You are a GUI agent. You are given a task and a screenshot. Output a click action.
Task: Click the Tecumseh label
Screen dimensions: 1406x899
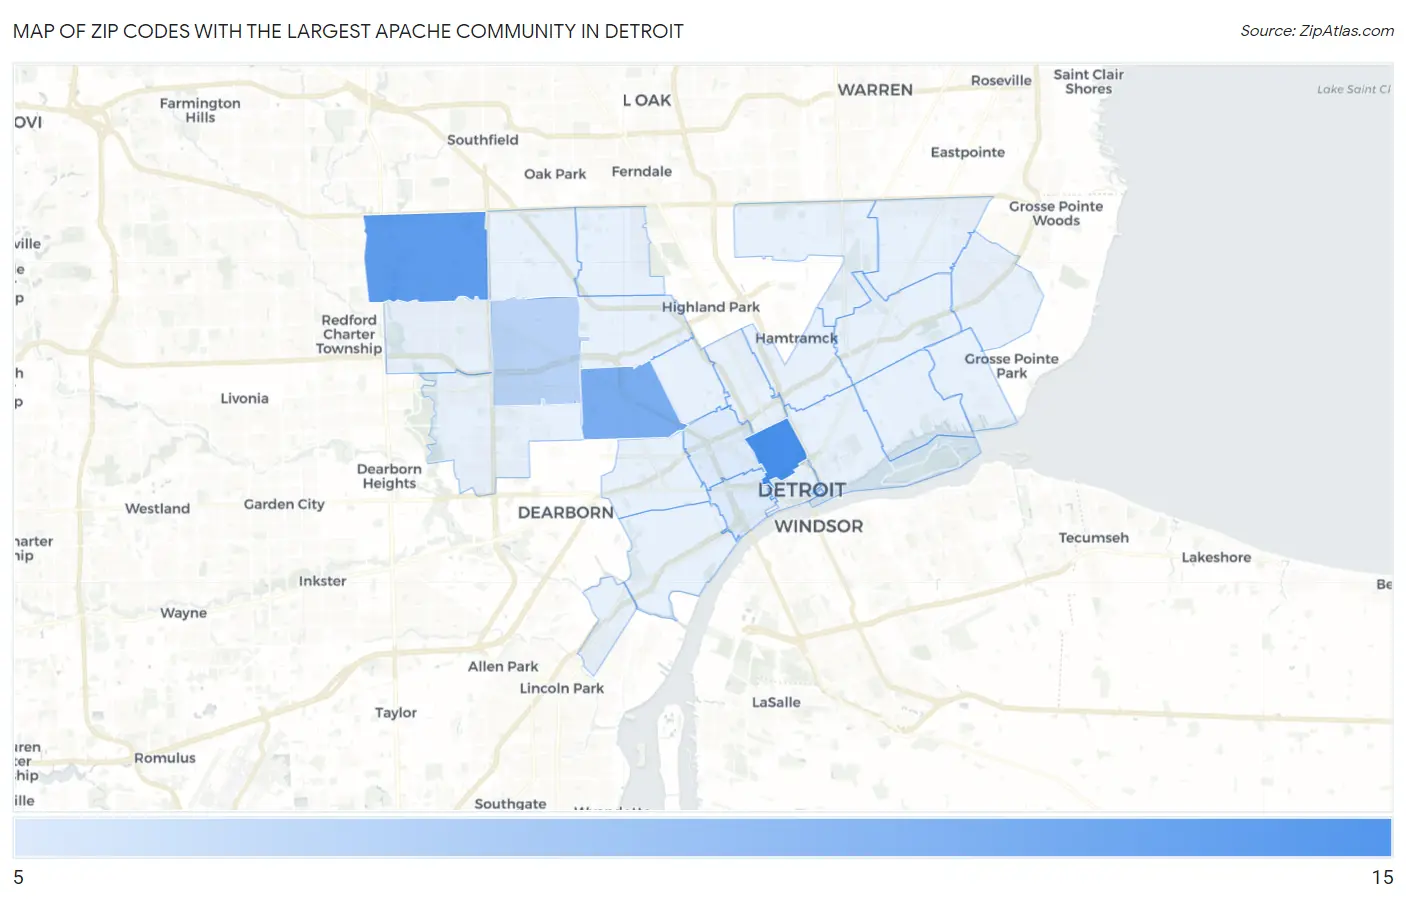click(x=1093, y=538)
